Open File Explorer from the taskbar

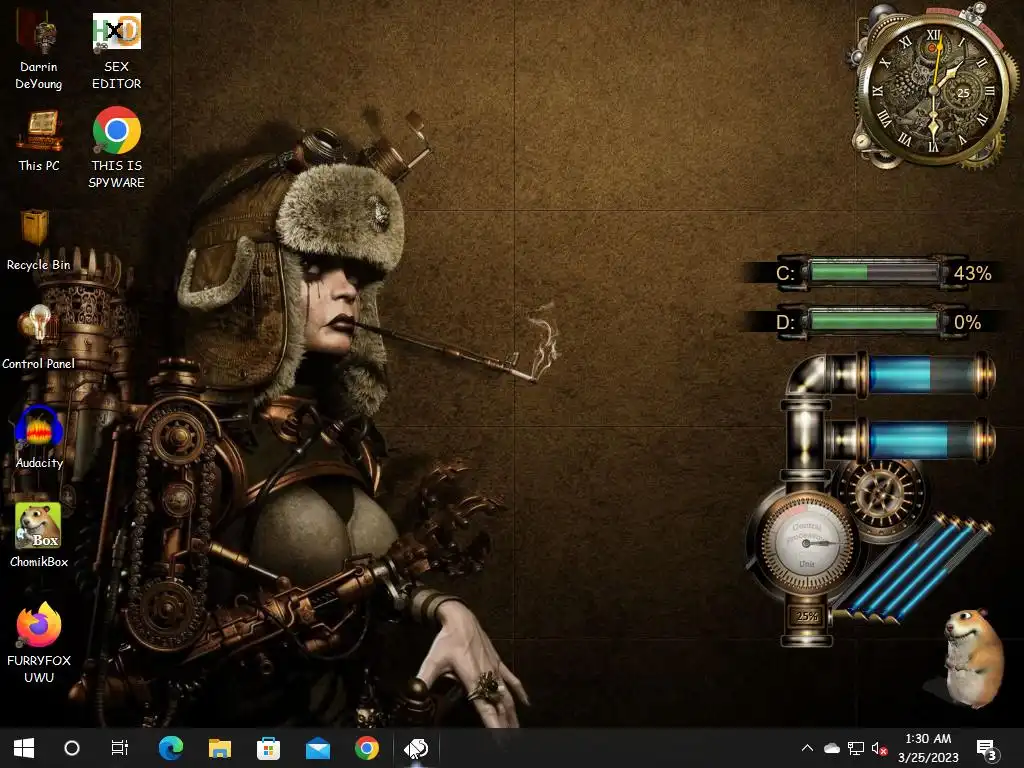(219, 748)
